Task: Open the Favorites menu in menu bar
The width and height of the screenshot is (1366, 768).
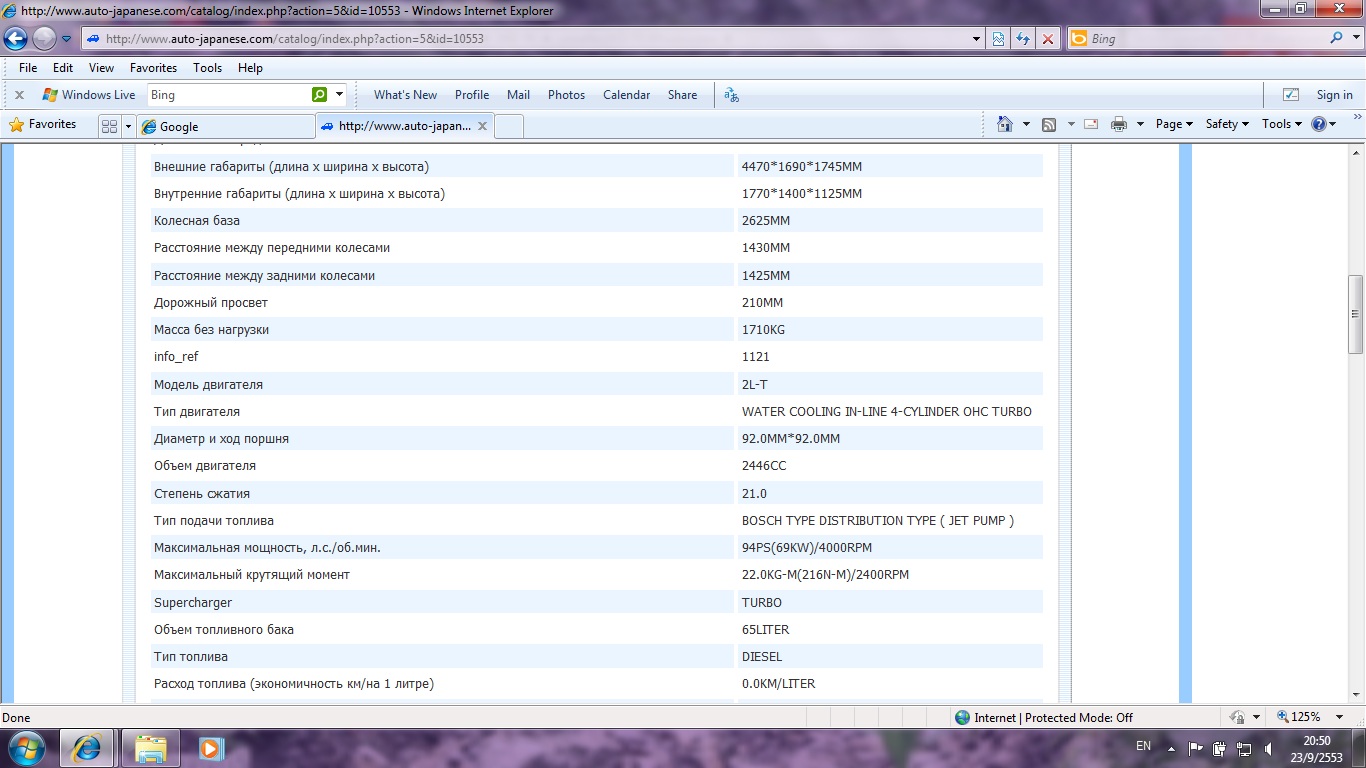Action: pyautogui.click(x=153, y=68)
